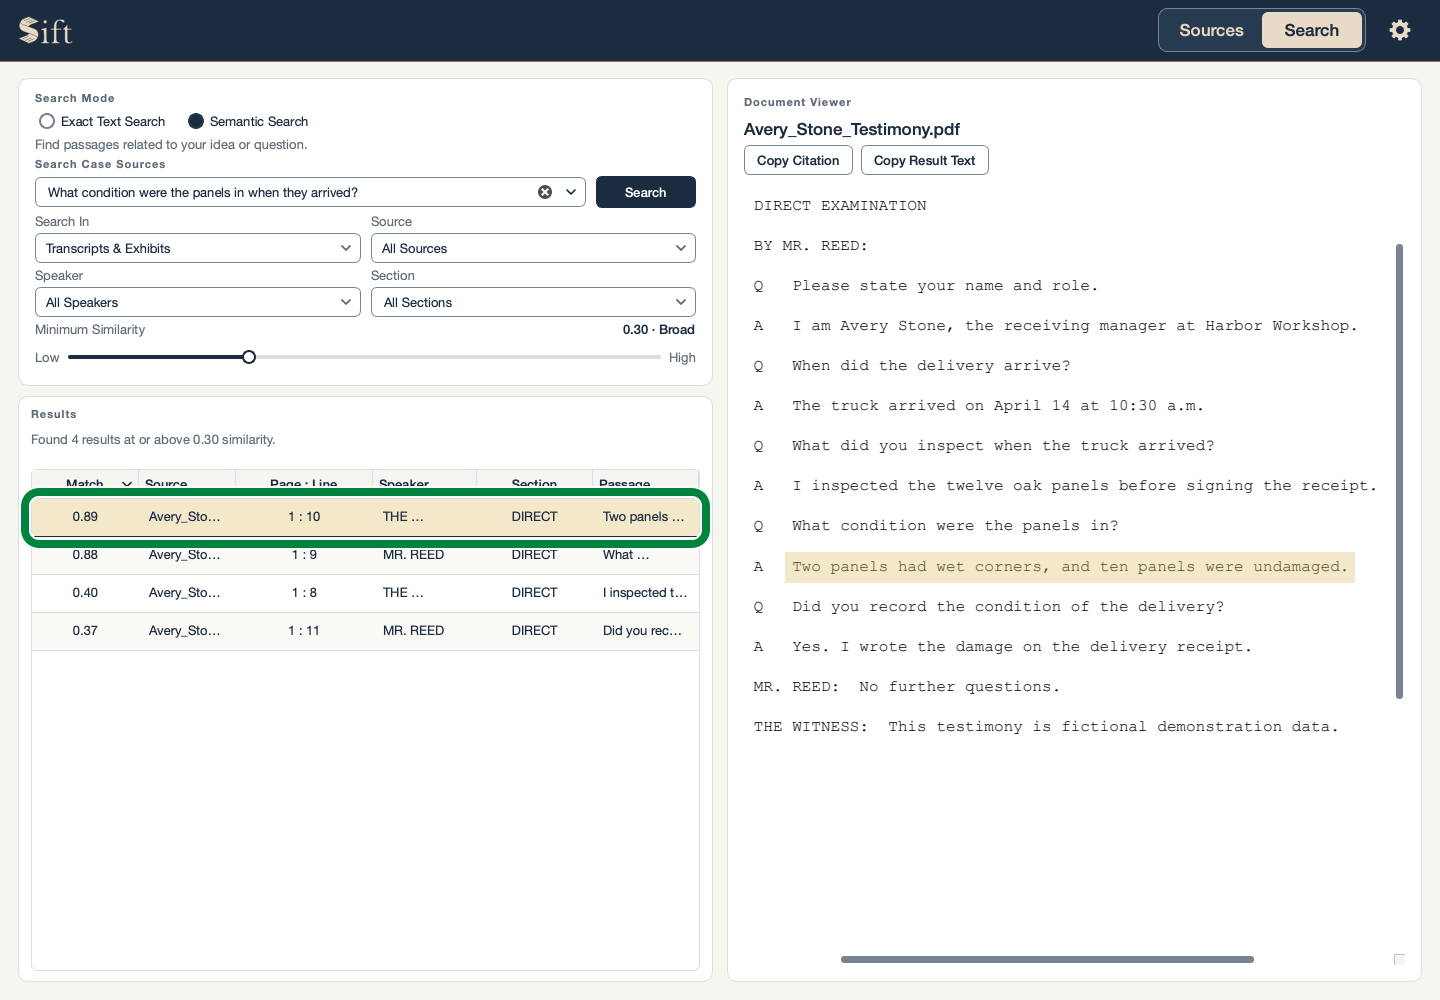Open settings via the gear icon

click(x=1400, y=30)
